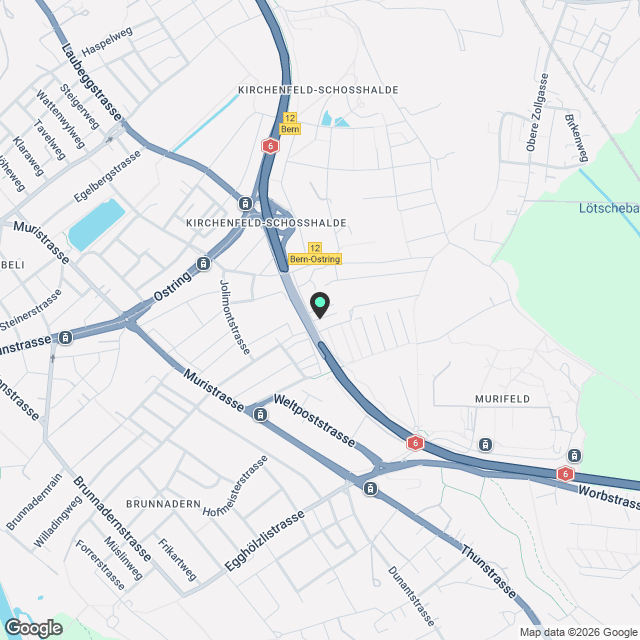The height and width of the screenshot is (640, 640).
Task: Click the tram stop icon at Weltpoststrasse
Action: click(260, 415)
